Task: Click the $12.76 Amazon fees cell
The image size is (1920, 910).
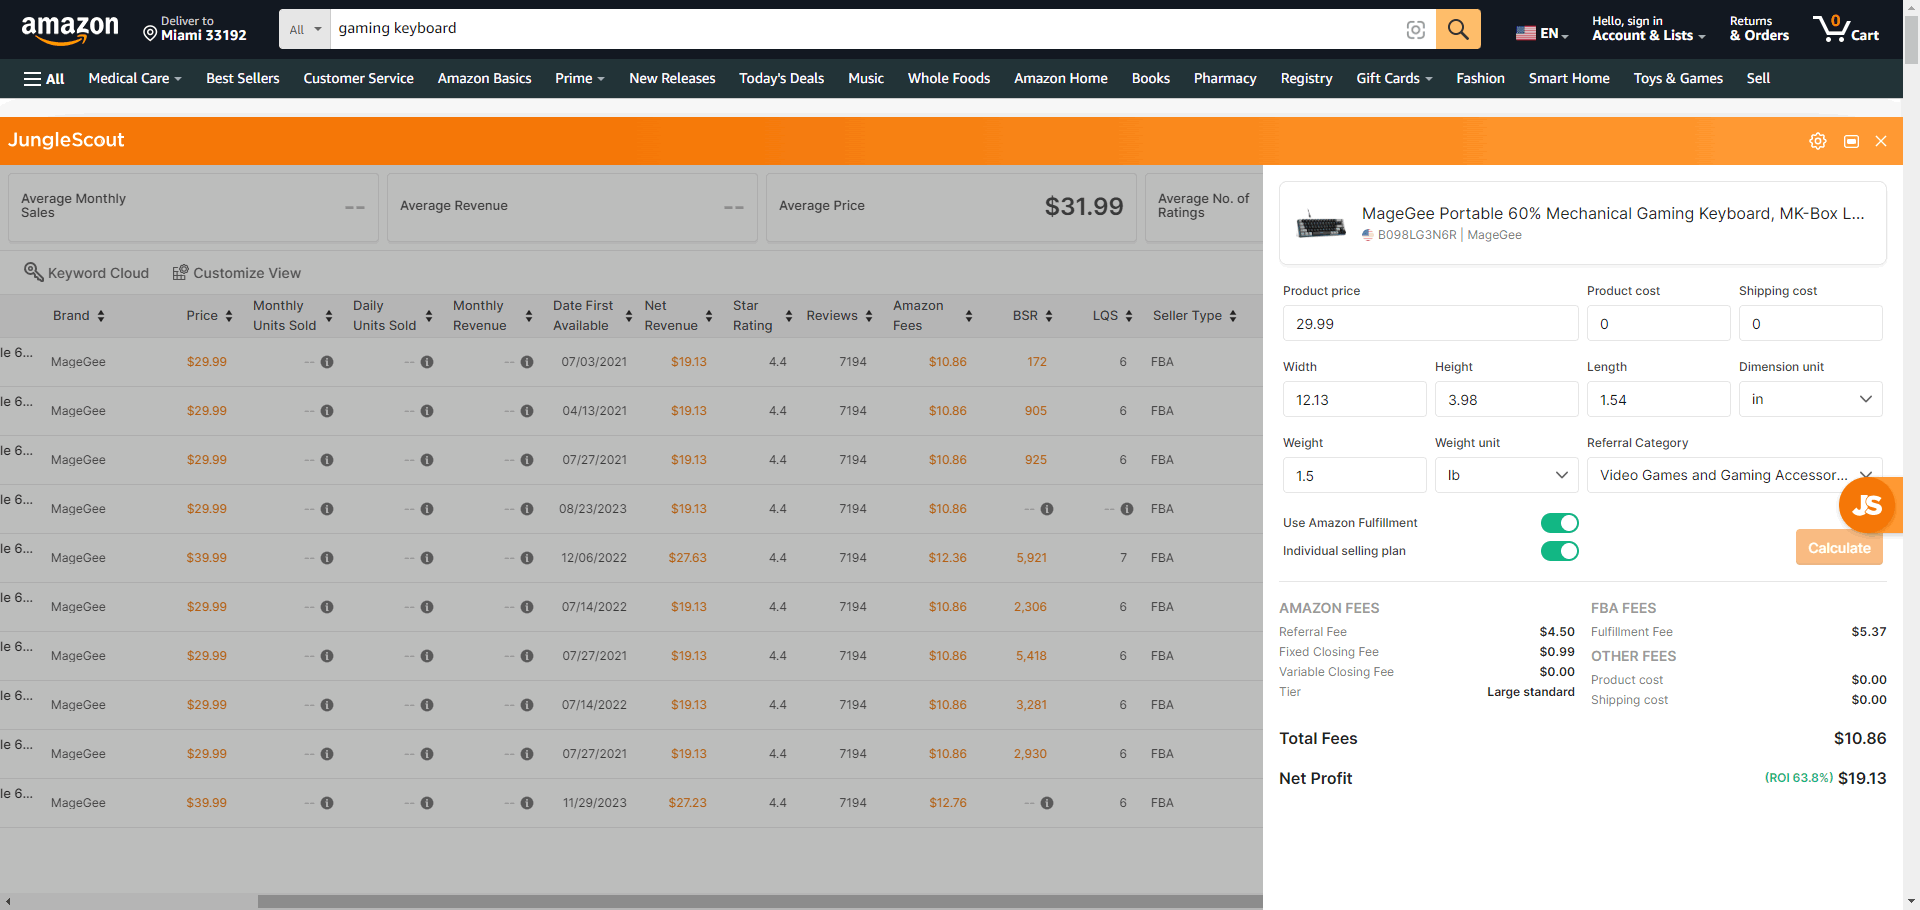Action: [948, 803]
